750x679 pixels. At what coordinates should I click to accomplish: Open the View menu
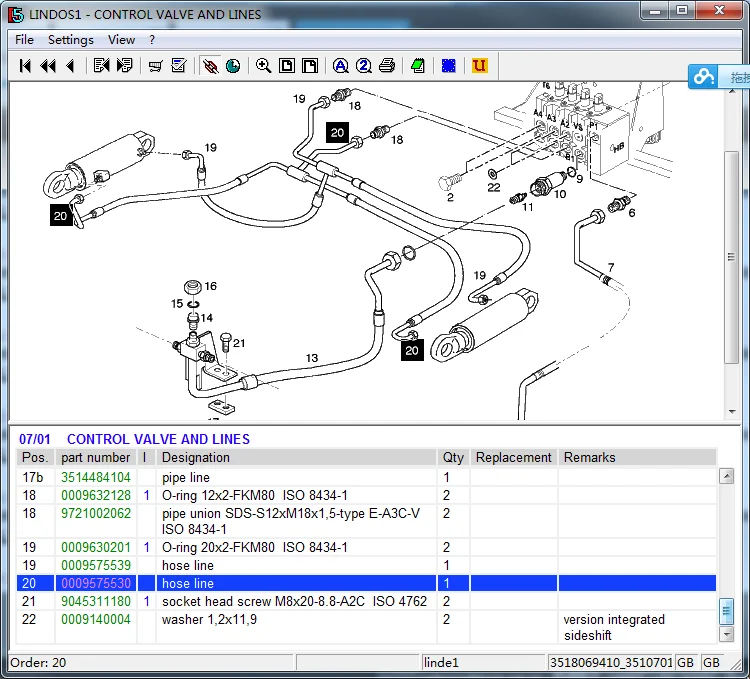(x=121, y=40)
